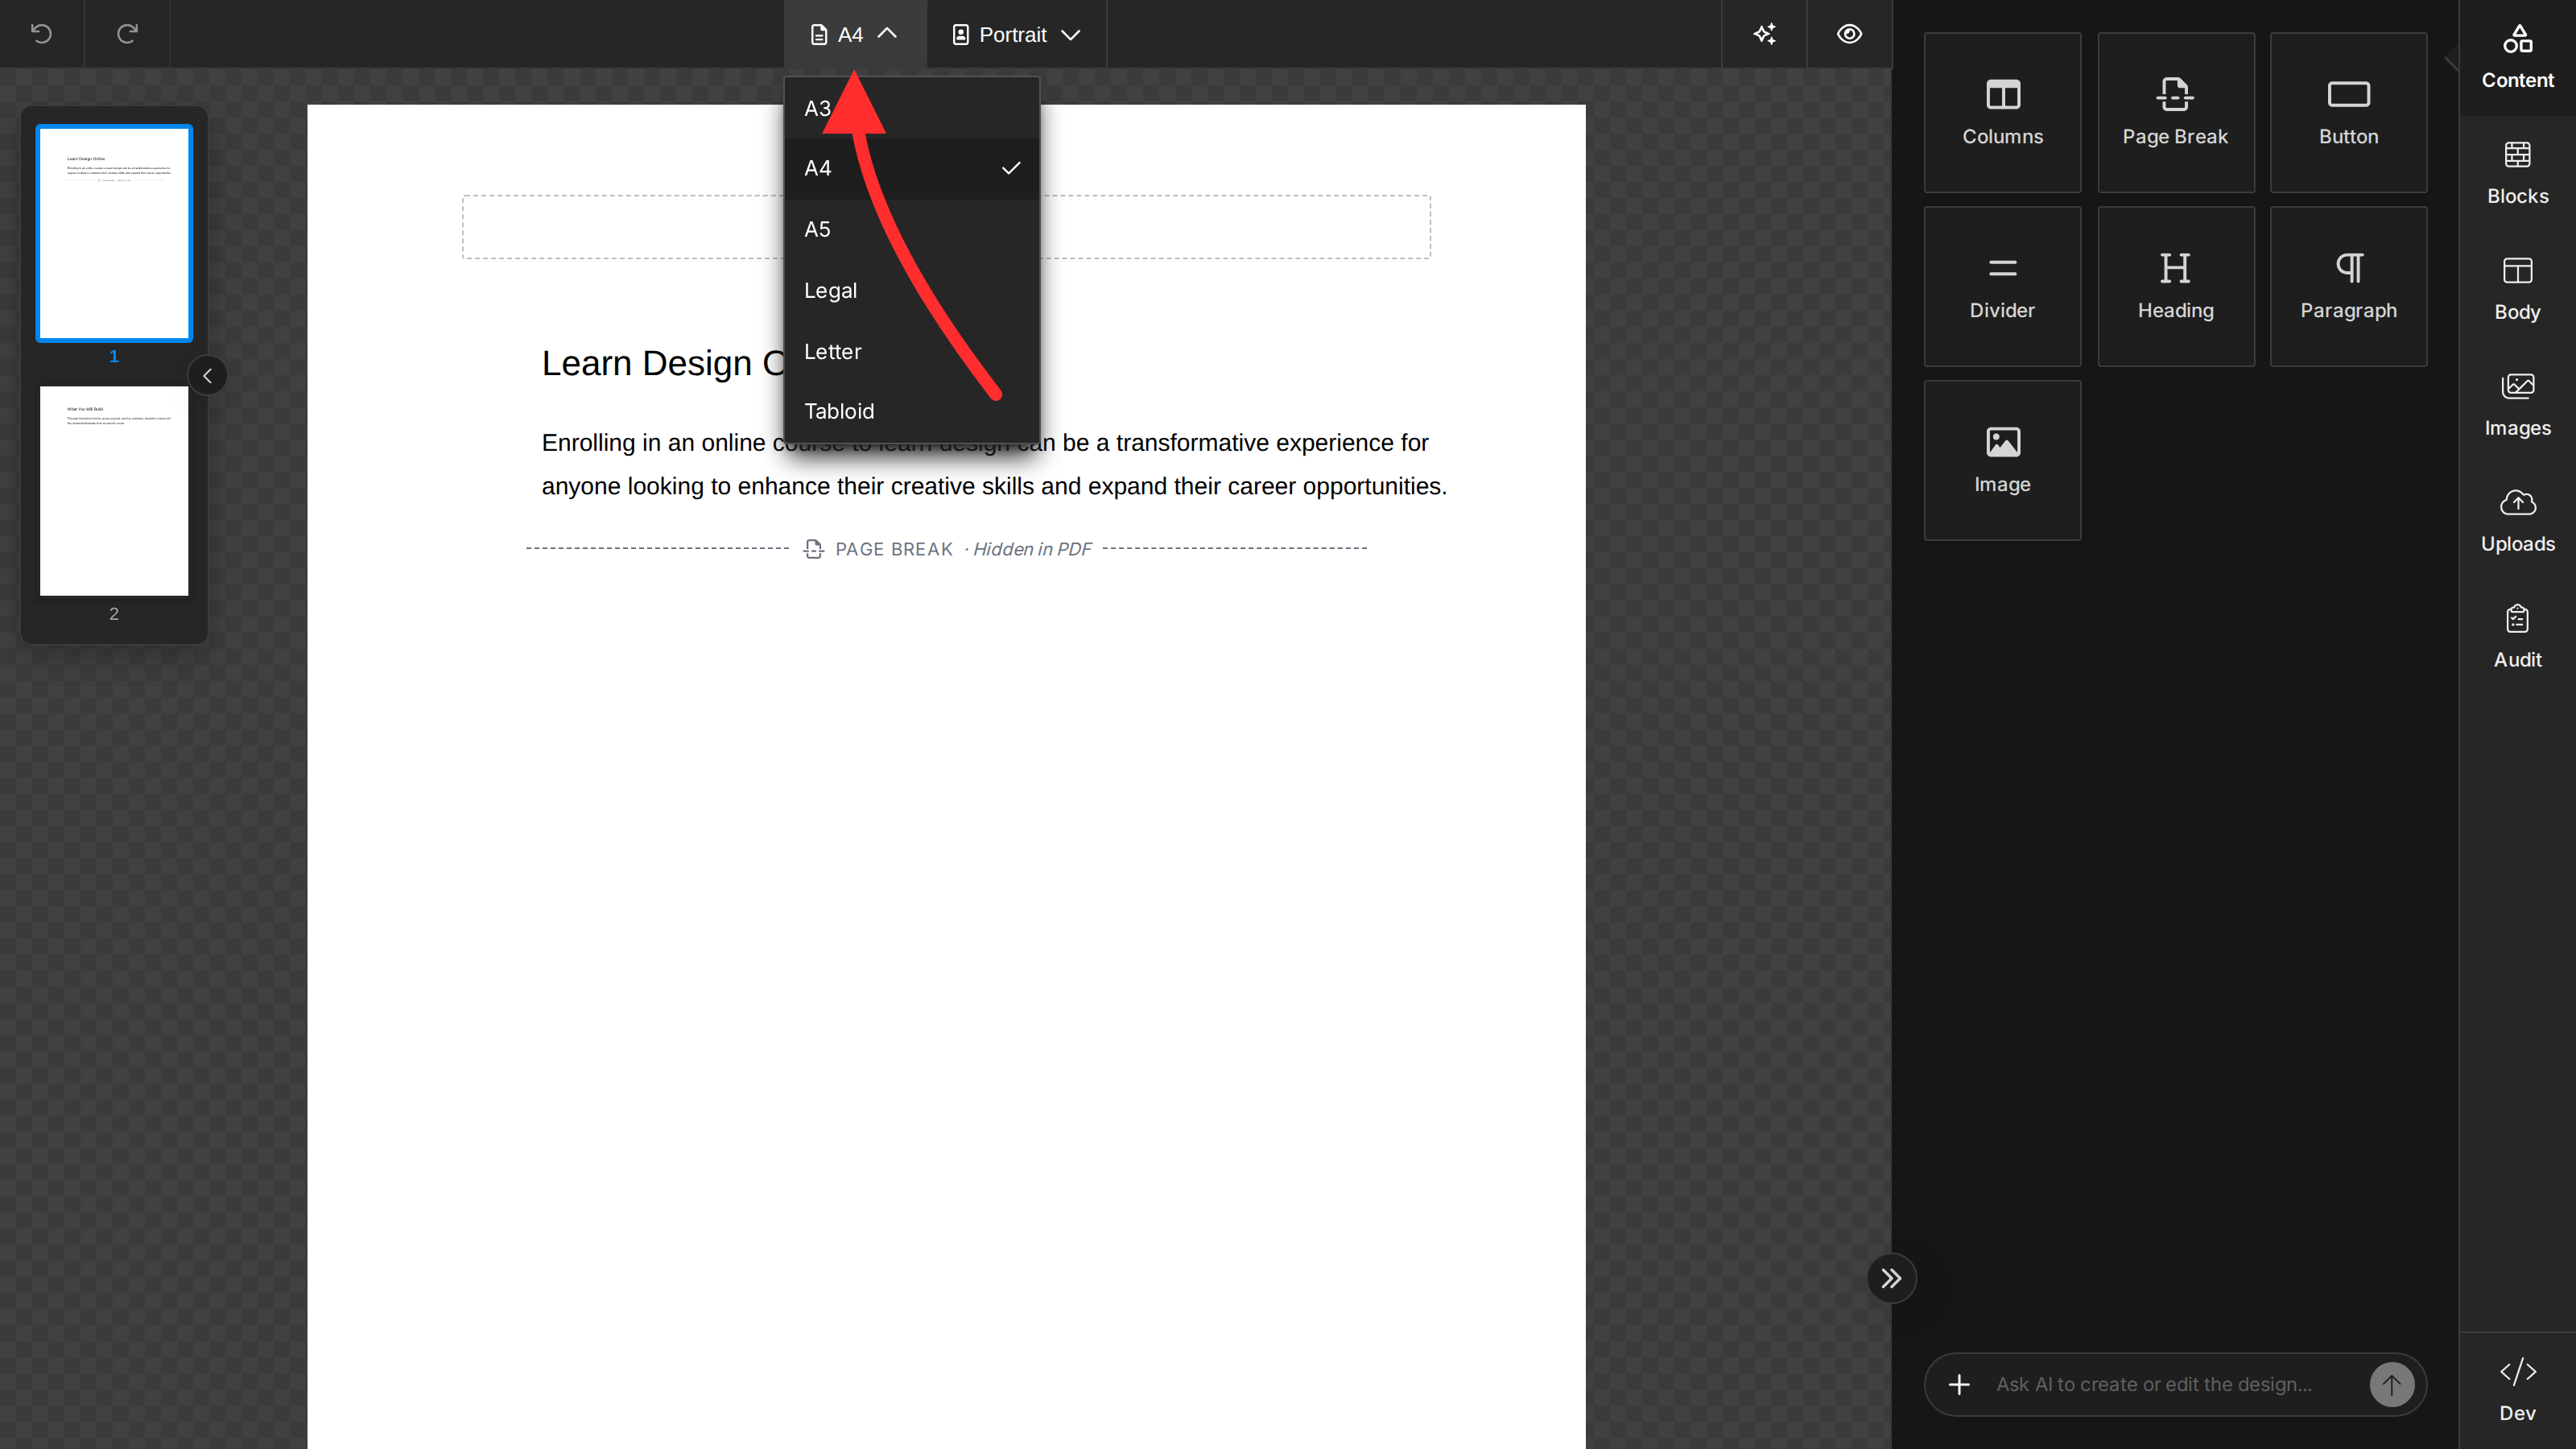Screen dimensions: 2576x1449
Task: Select page 2 thumbnail
Action: (114, 490)
